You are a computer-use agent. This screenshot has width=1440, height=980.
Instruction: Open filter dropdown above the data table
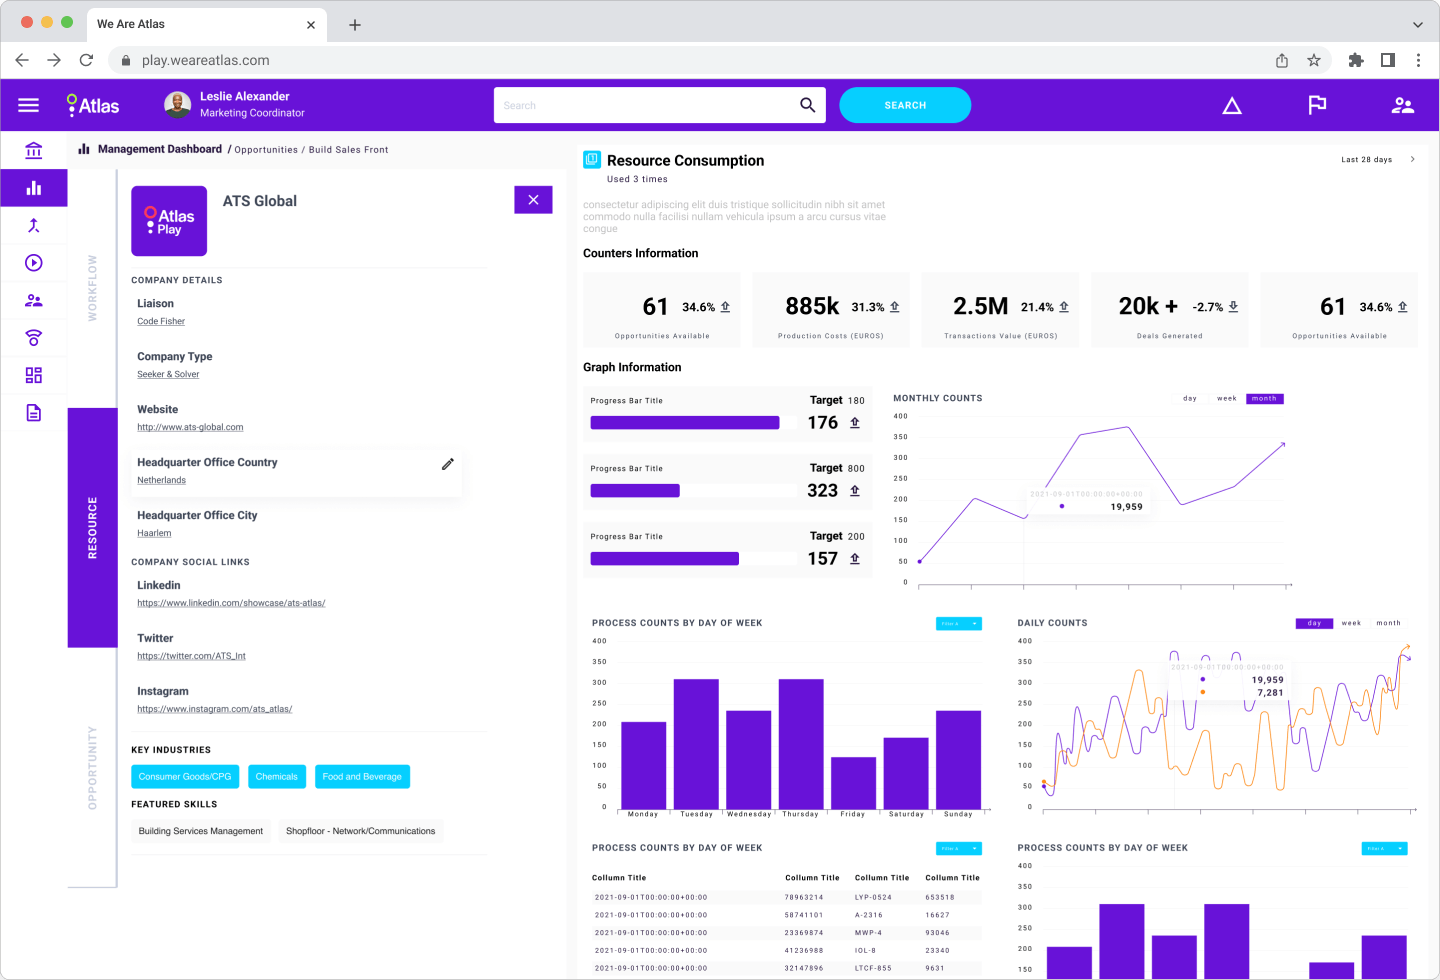(959, 849)
